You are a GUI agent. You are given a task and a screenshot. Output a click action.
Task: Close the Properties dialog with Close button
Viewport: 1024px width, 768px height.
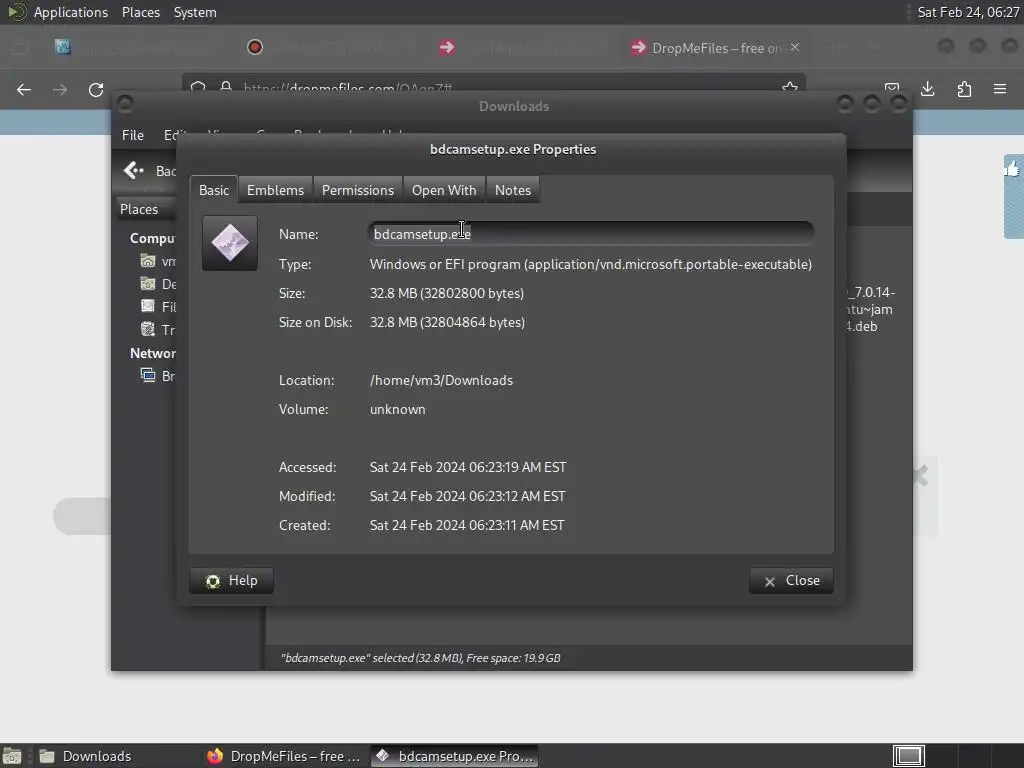pyautogui.click(x=791, y=581)
